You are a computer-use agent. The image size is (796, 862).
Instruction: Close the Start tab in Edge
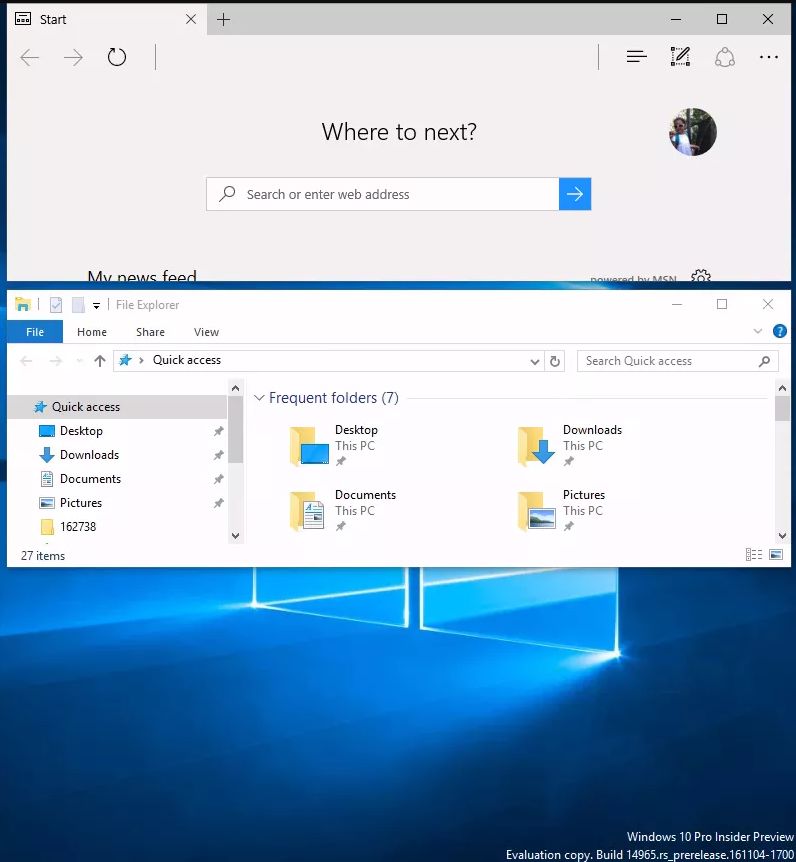click(191, 19)
